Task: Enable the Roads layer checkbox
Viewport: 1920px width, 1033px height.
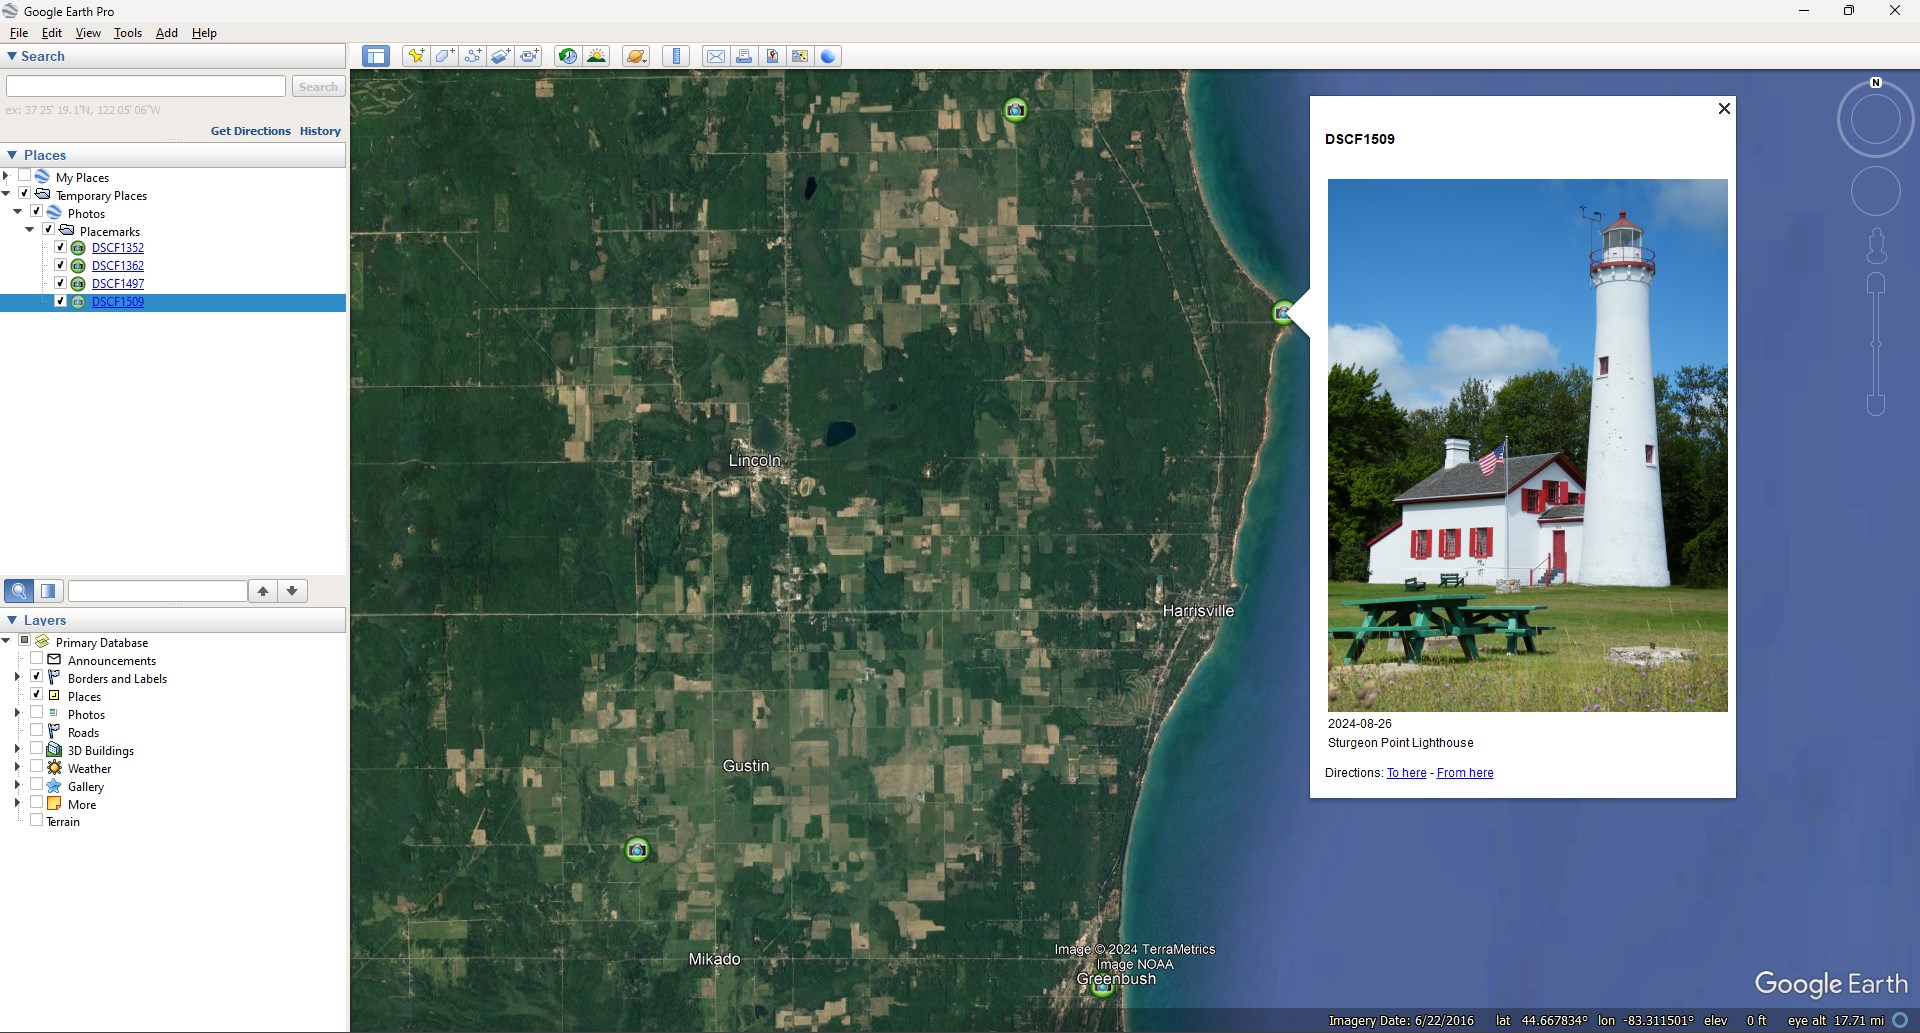Action: click(x=37, y=731)
